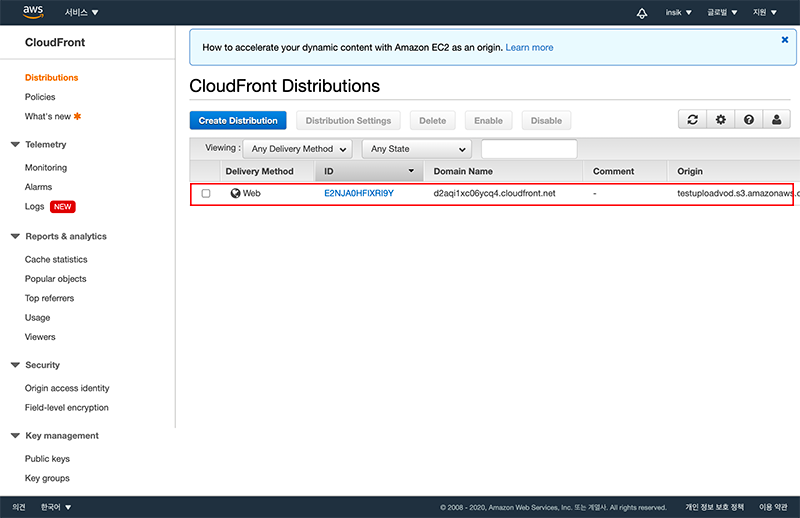The height and width of the screenshot is (518, 800).
Task: Open Public keys page
Action: click(x=47, y=458)
